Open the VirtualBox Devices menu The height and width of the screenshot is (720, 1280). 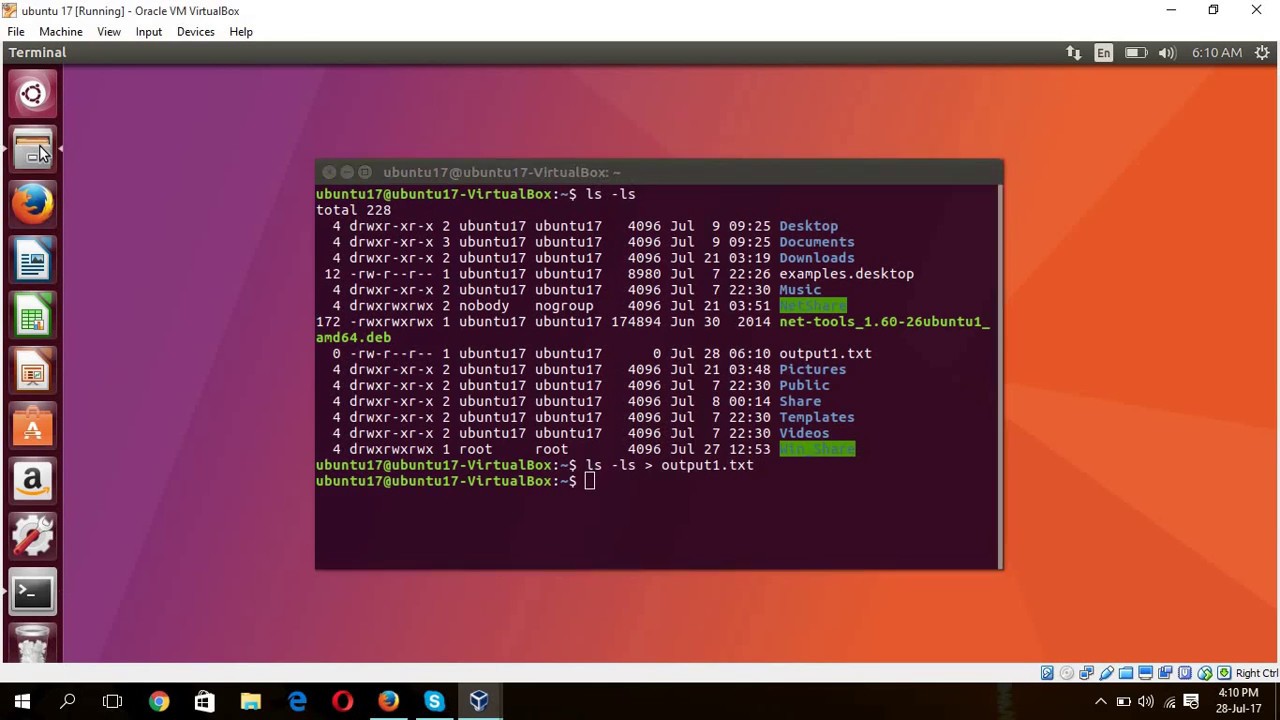coord(196,32)
